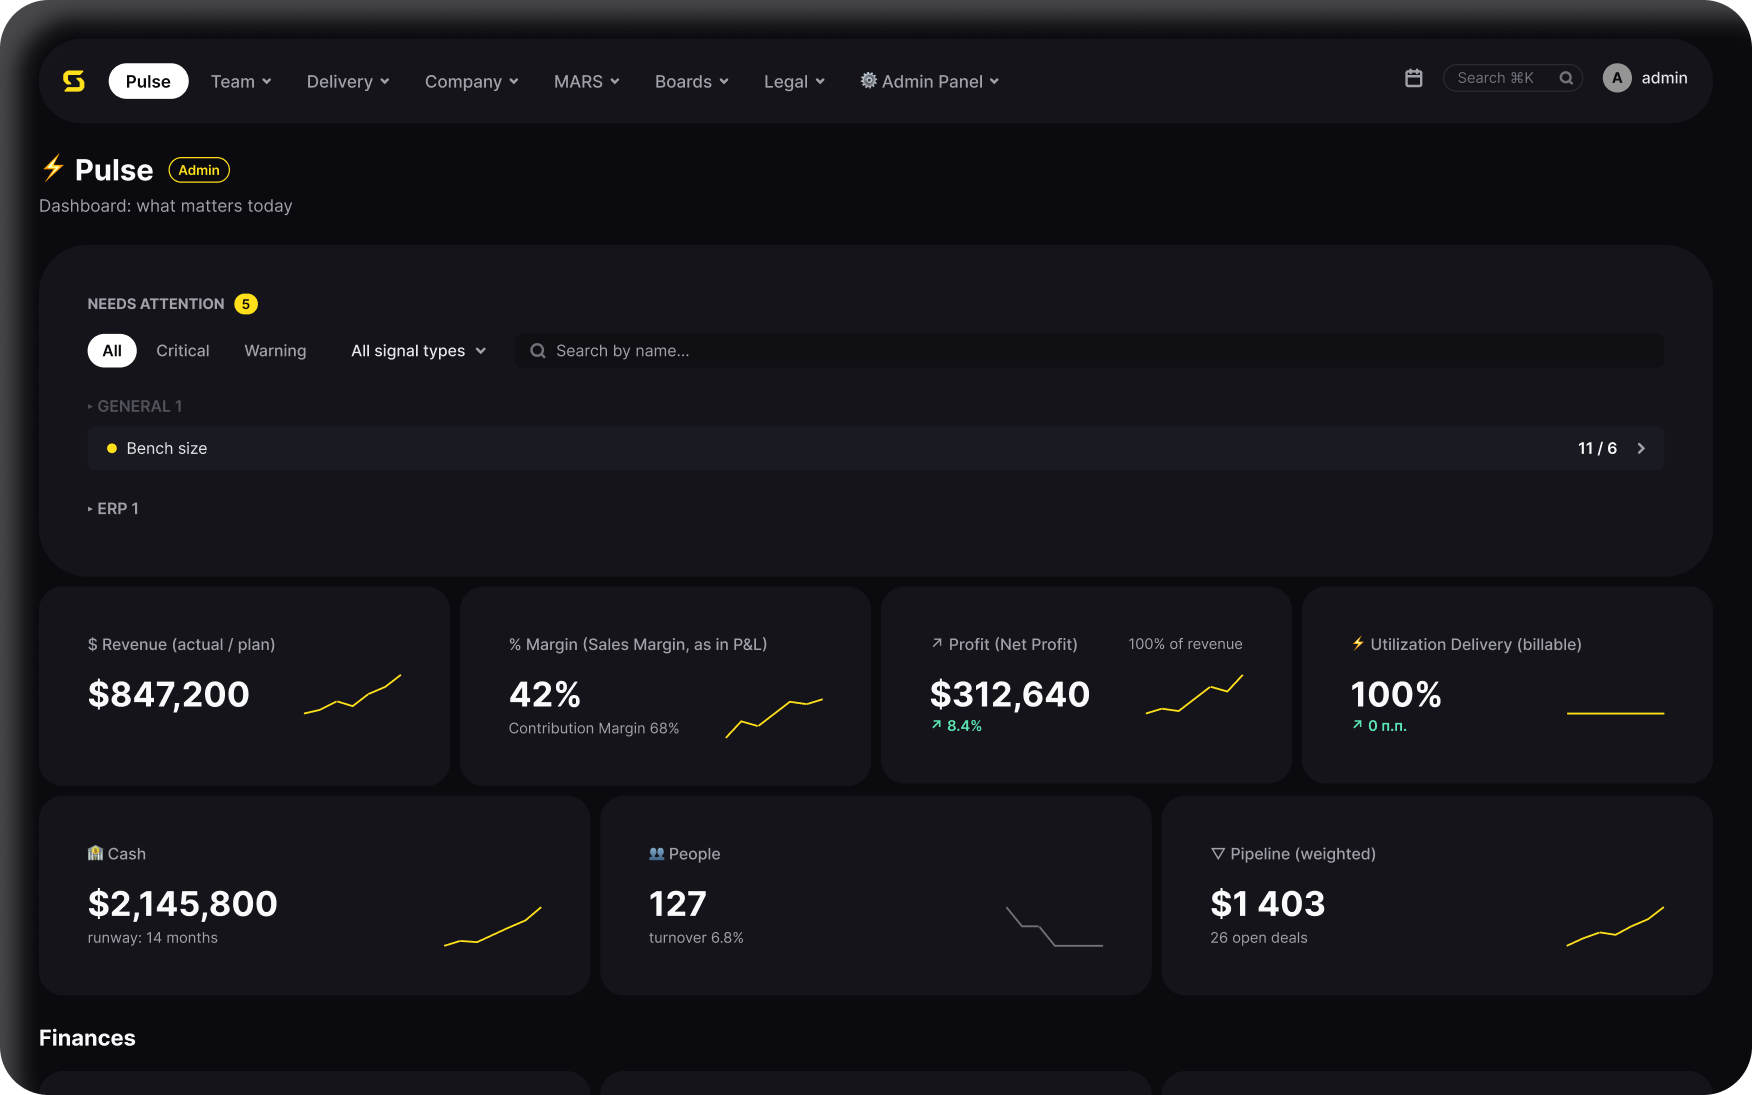The image size is (1752, 1095).
Task: Expand the Company dropdown menu
Action: pos(472,81)
